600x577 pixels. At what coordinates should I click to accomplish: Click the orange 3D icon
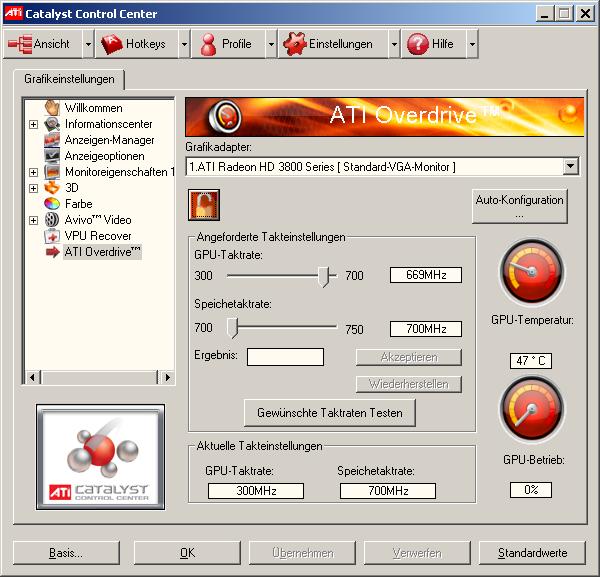pos(52,187)
